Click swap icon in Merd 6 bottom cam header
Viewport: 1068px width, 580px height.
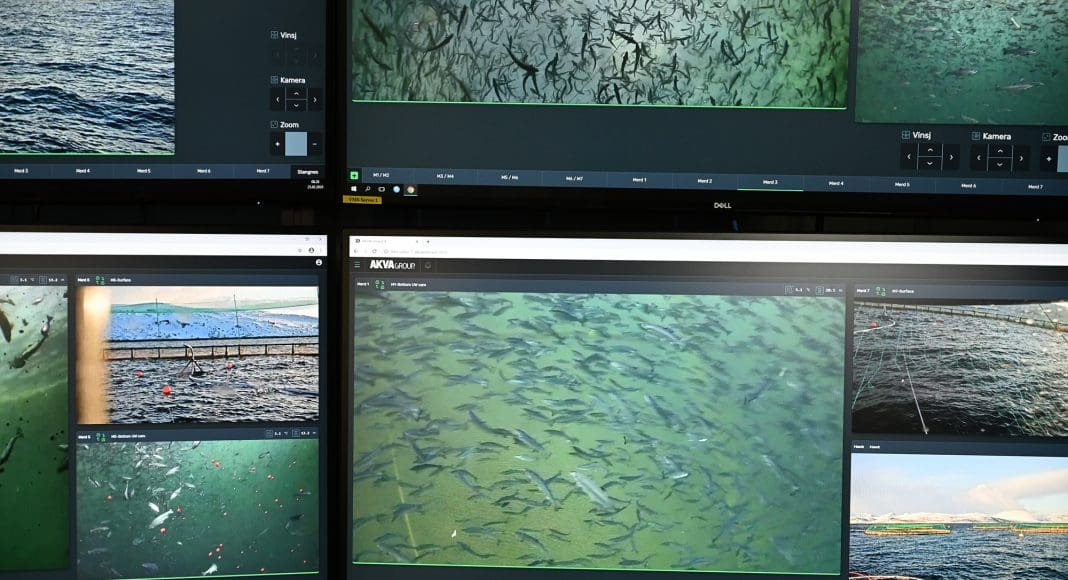click(x=100, y=436)
